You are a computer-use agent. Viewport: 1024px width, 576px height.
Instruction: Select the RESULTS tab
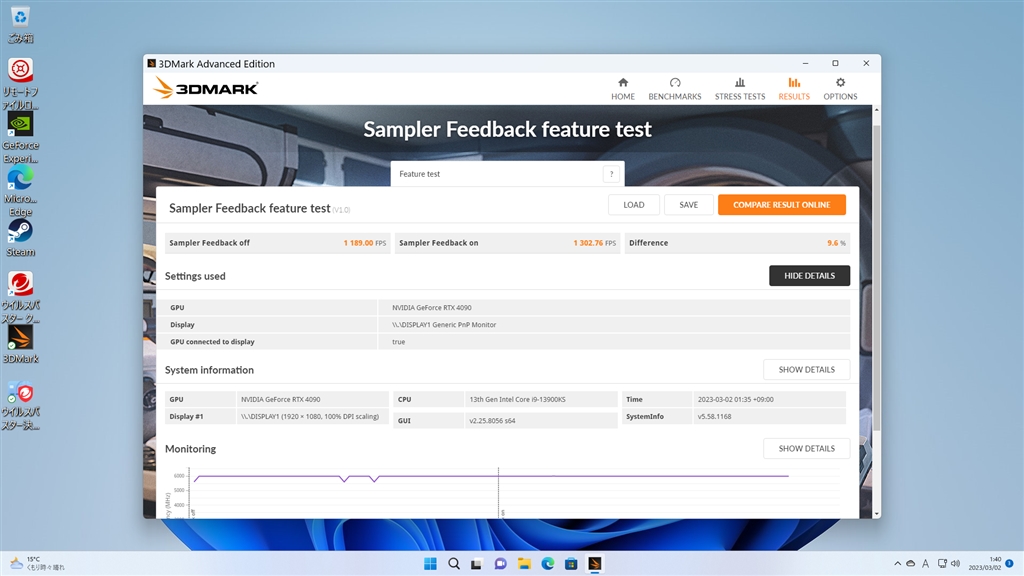793,88
